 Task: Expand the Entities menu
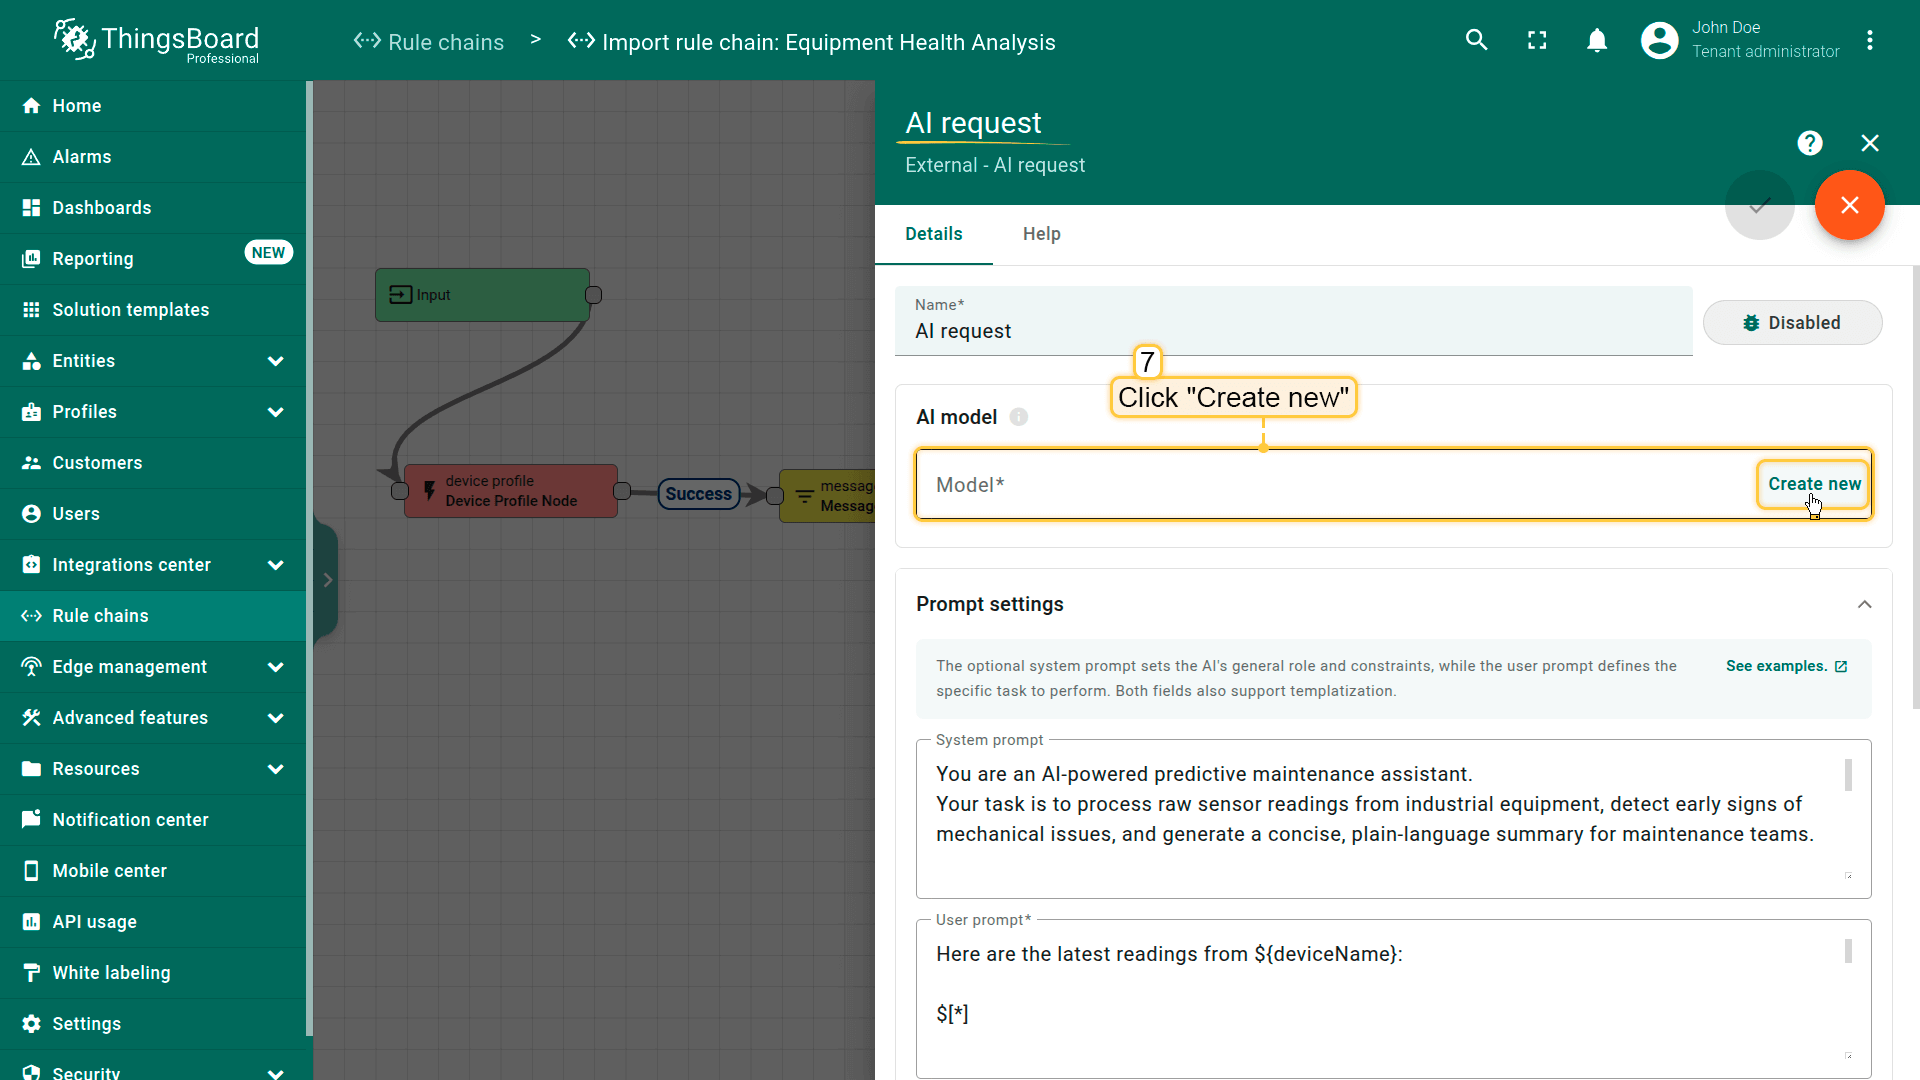click(275, 361)
